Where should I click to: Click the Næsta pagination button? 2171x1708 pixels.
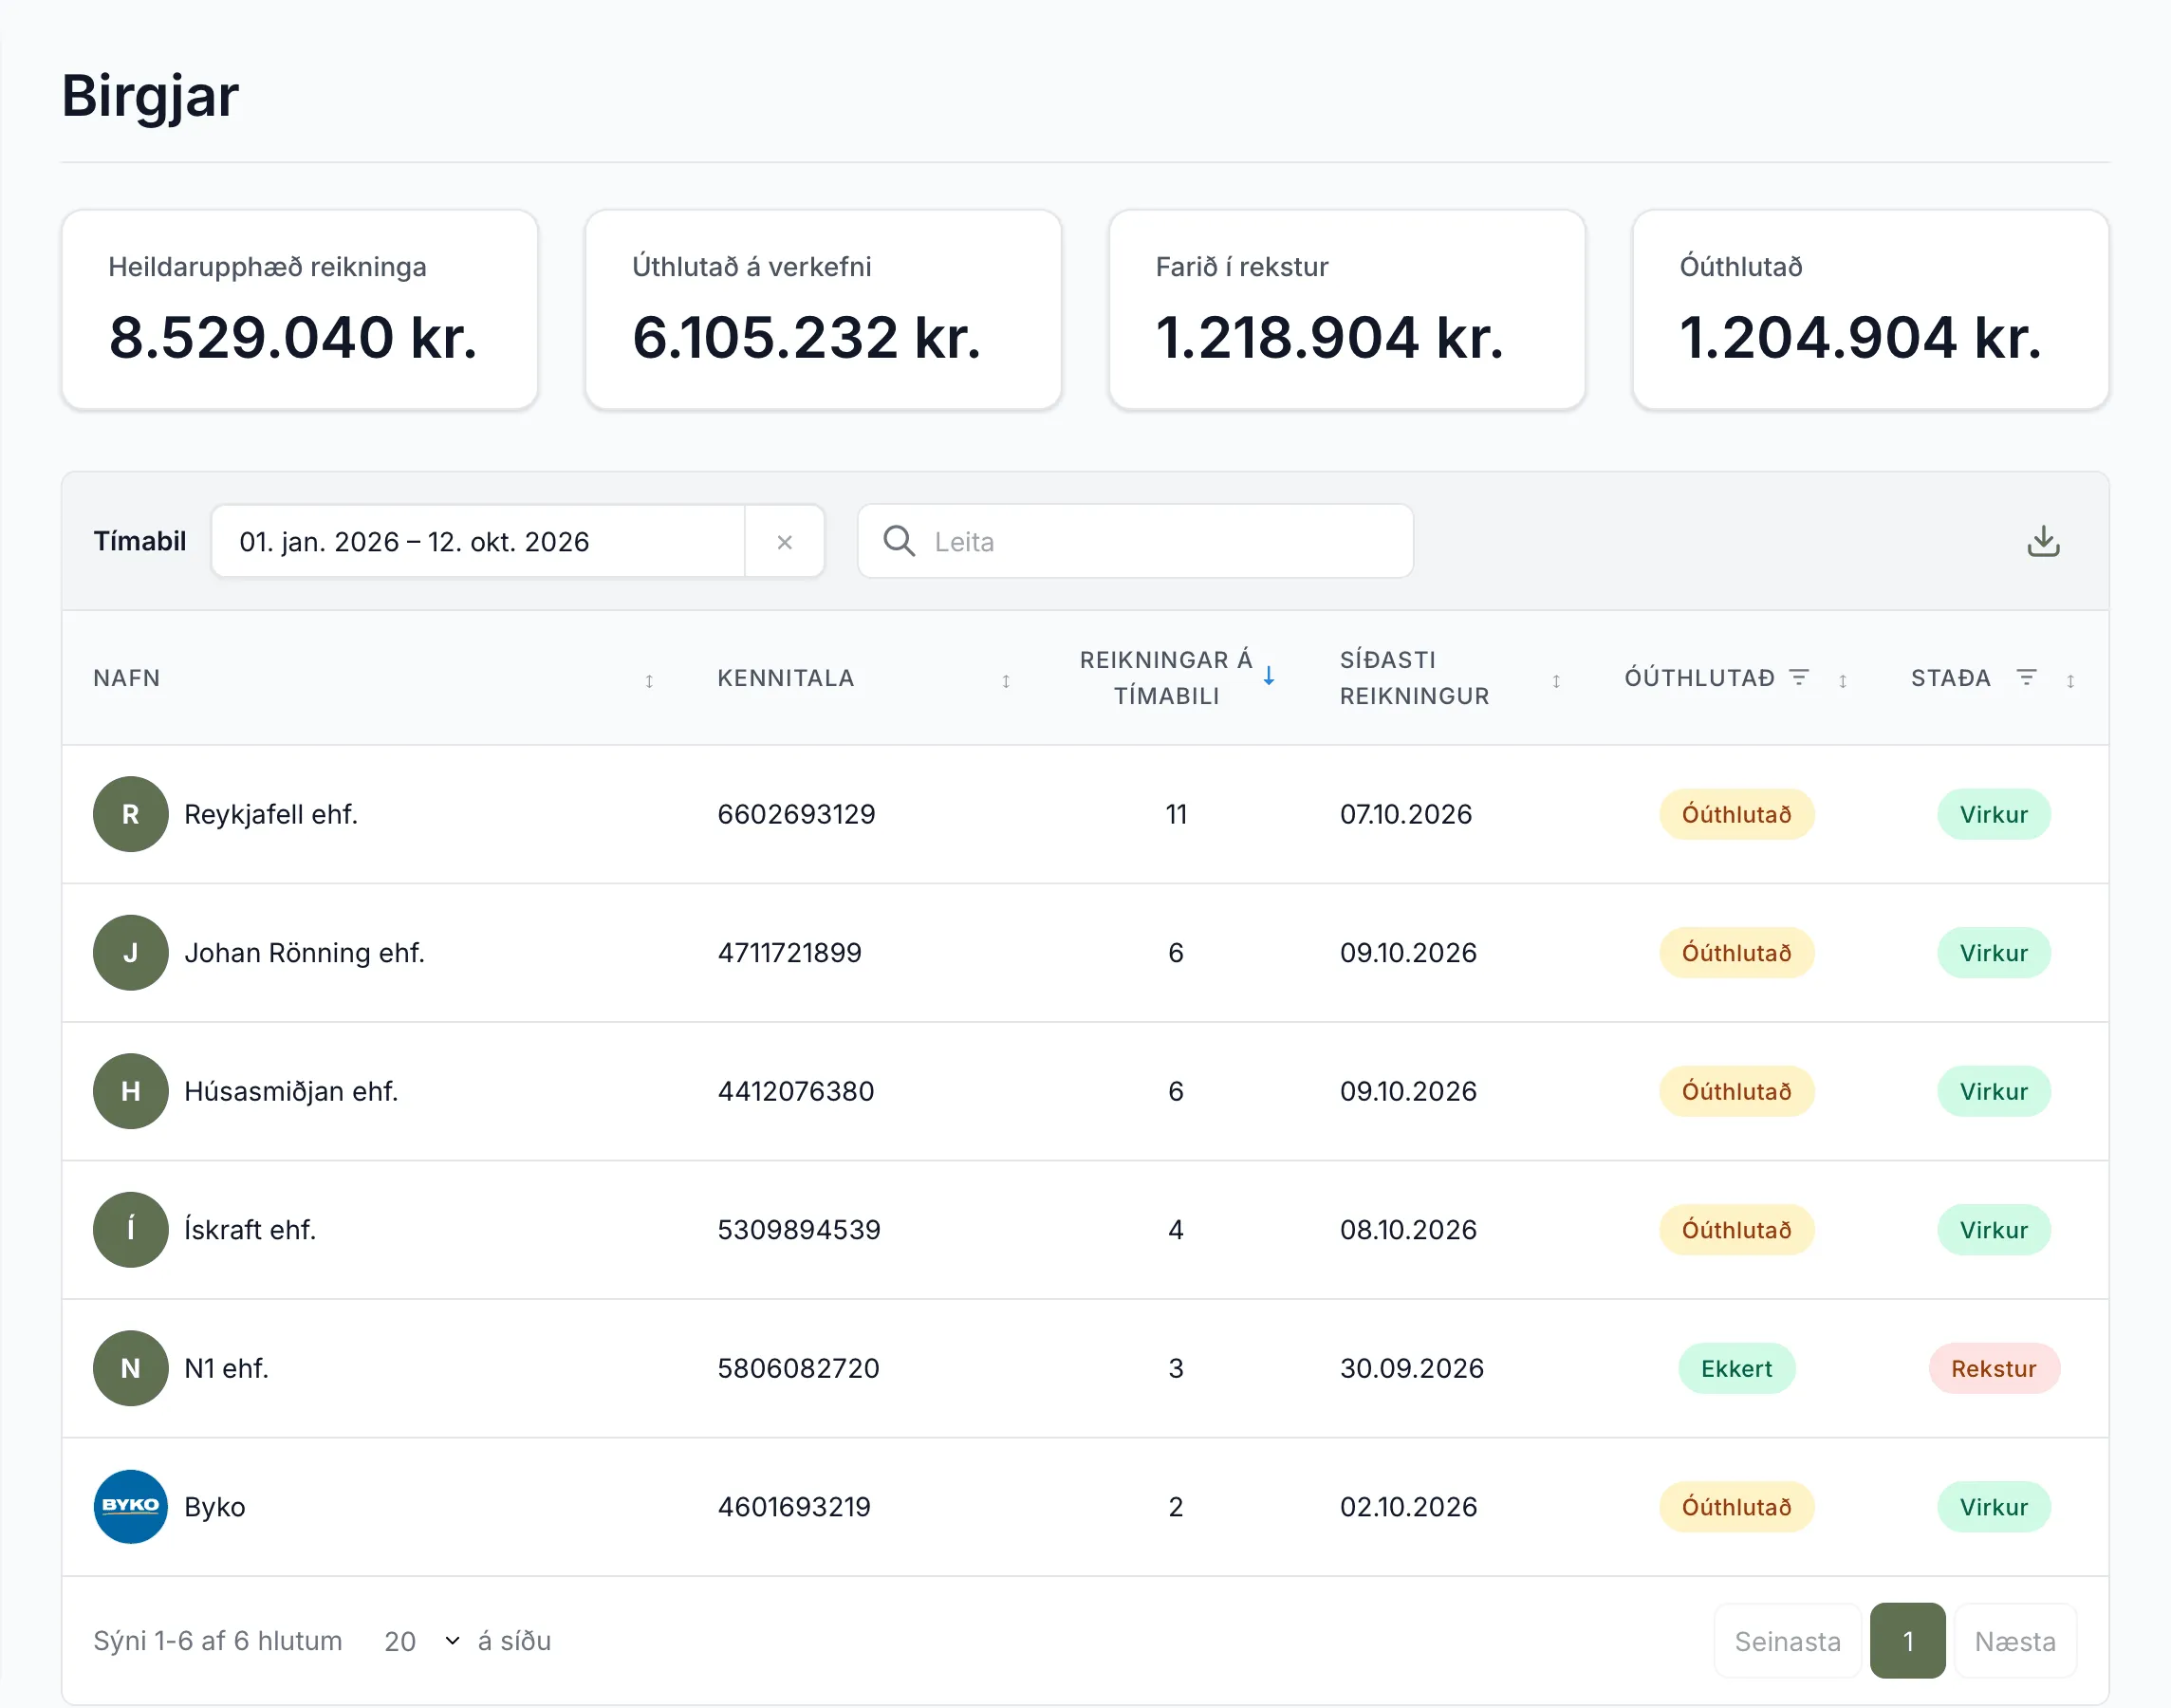coord(2014,1641)
